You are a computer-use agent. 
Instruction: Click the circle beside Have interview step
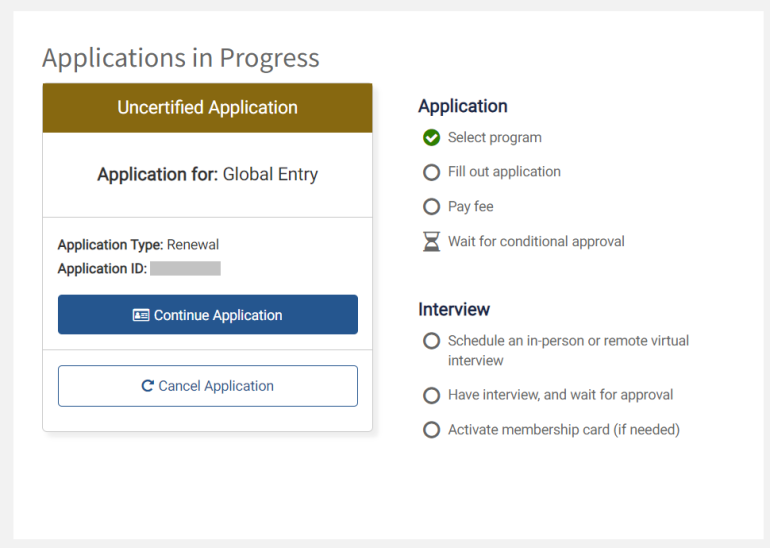tap(431, 395)
